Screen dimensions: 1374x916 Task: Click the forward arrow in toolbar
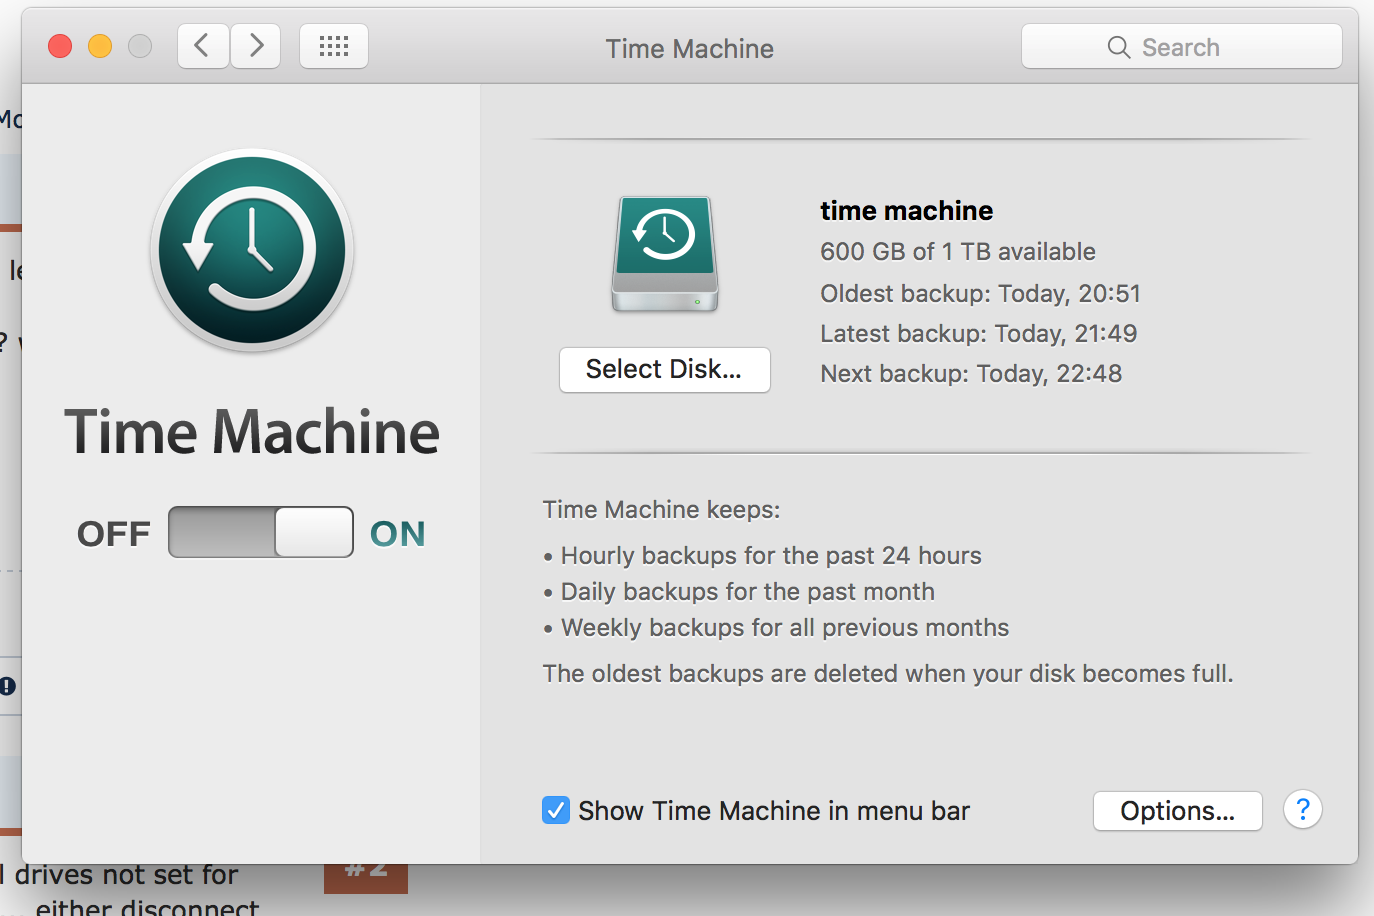(256, 46)
